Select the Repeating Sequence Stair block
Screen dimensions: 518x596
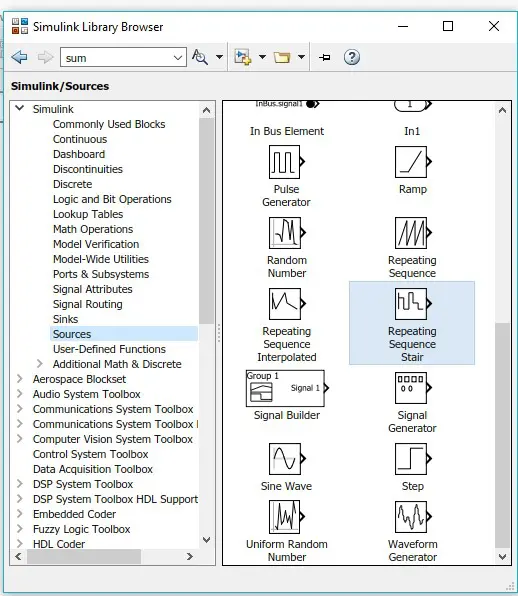pyautogui.click(x=412, y=323)
